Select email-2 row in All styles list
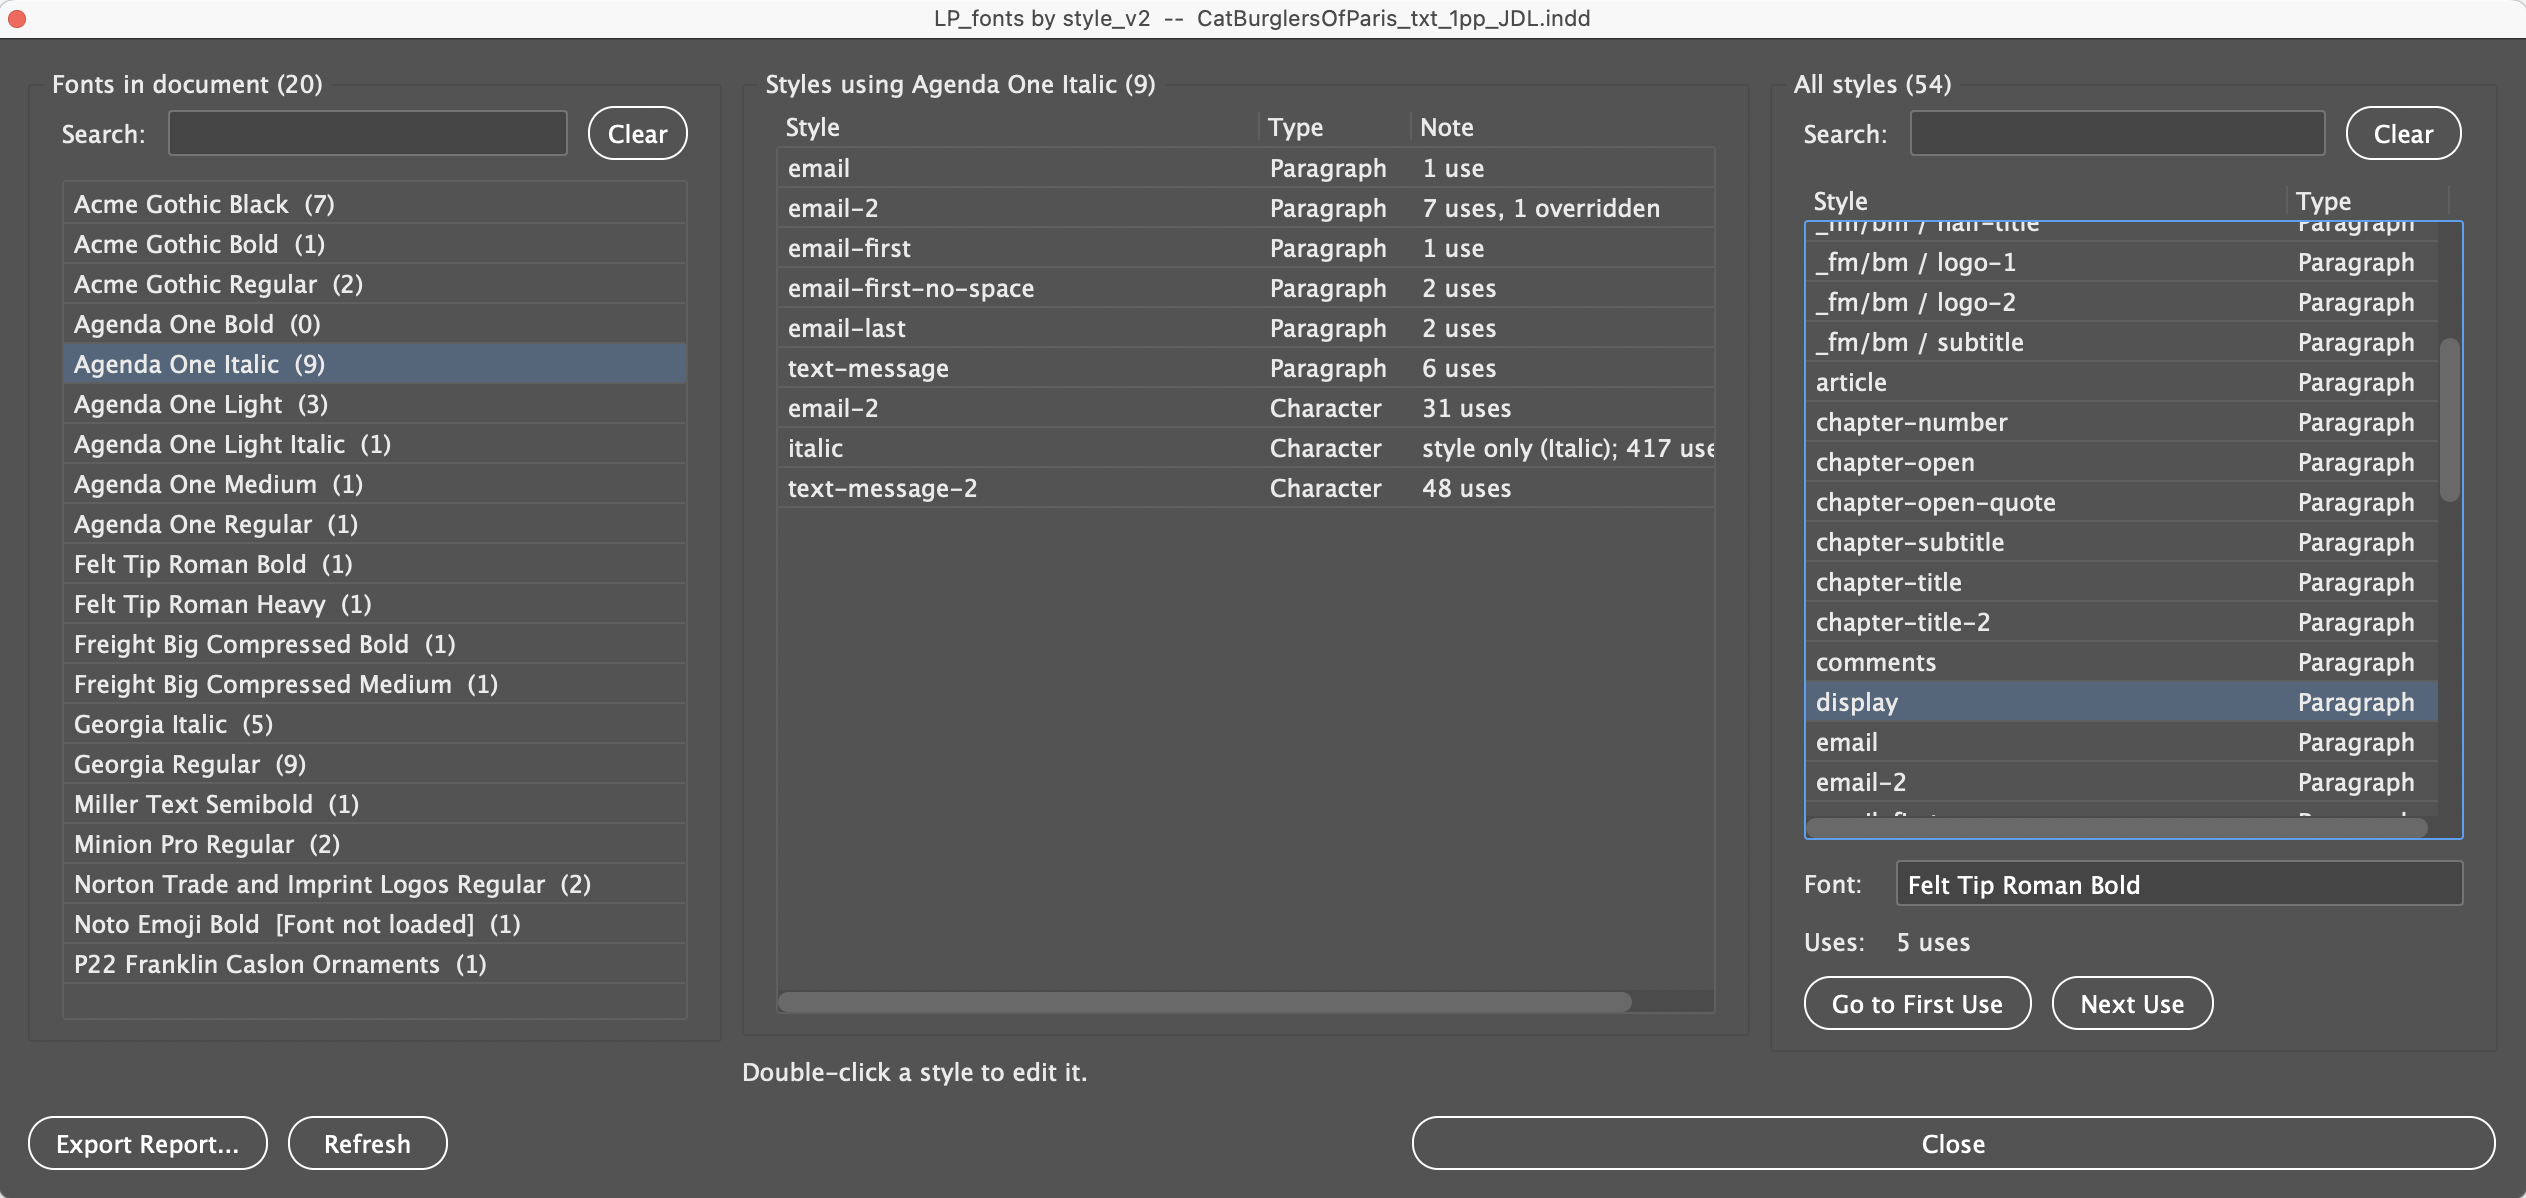This screenshot has height=1198, width=2526. click(x=2122, y=782)
